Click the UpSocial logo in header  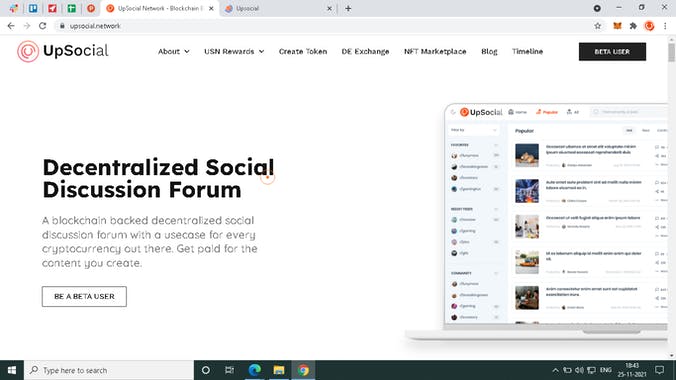point(63,51)
